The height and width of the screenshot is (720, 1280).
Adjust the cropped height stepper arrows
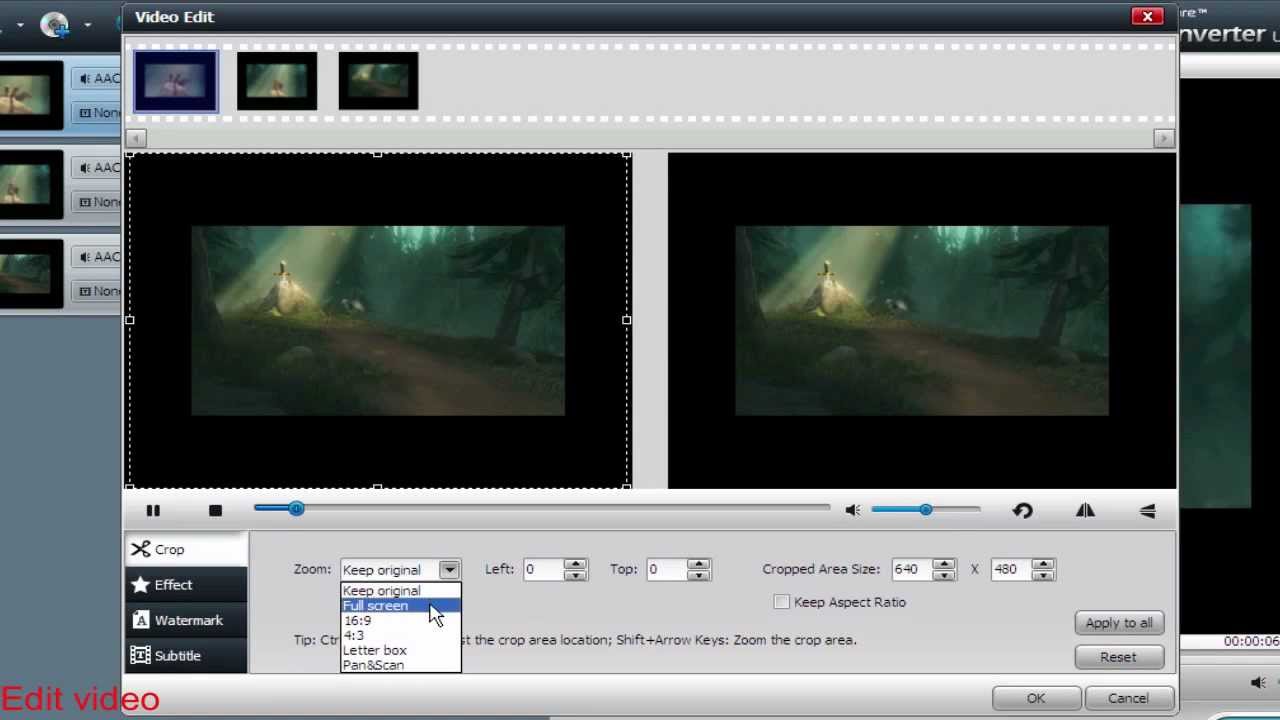point(1043,569)
